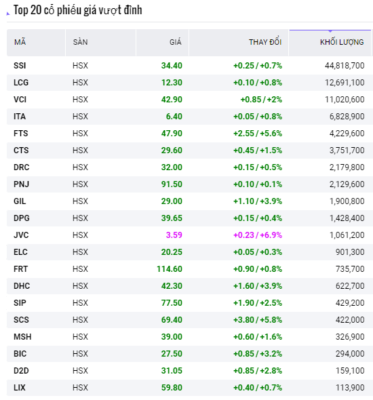Select the GIL stock row

[189, 201]
